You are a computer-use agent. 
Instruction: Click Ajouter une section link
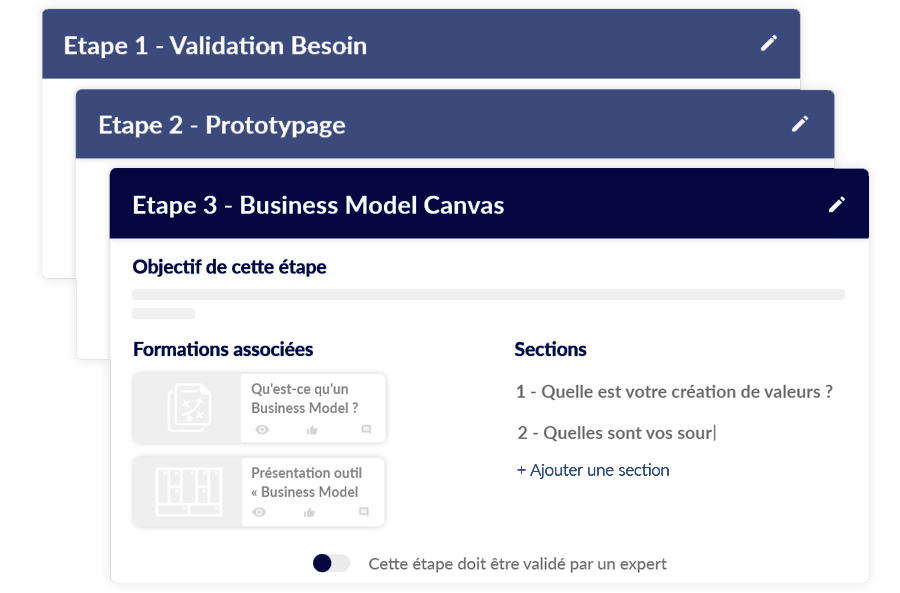593,470
